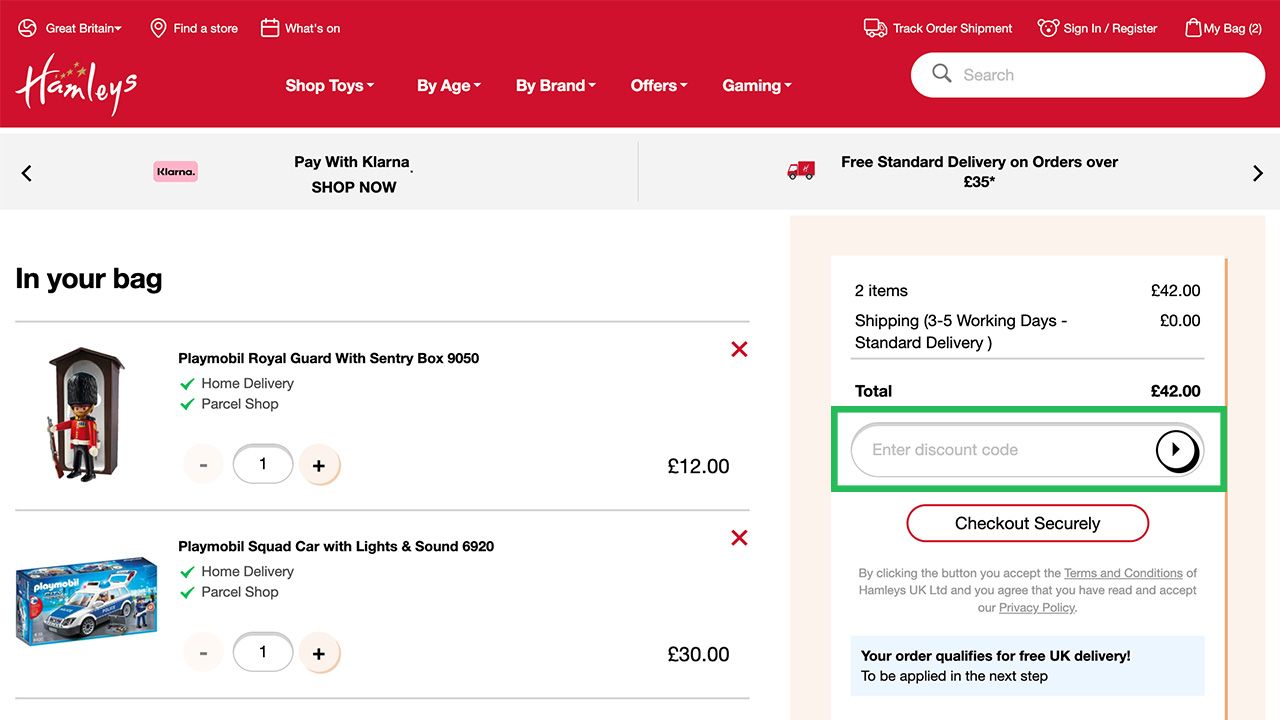Open the Great Britain region selector

coord(84,28)
